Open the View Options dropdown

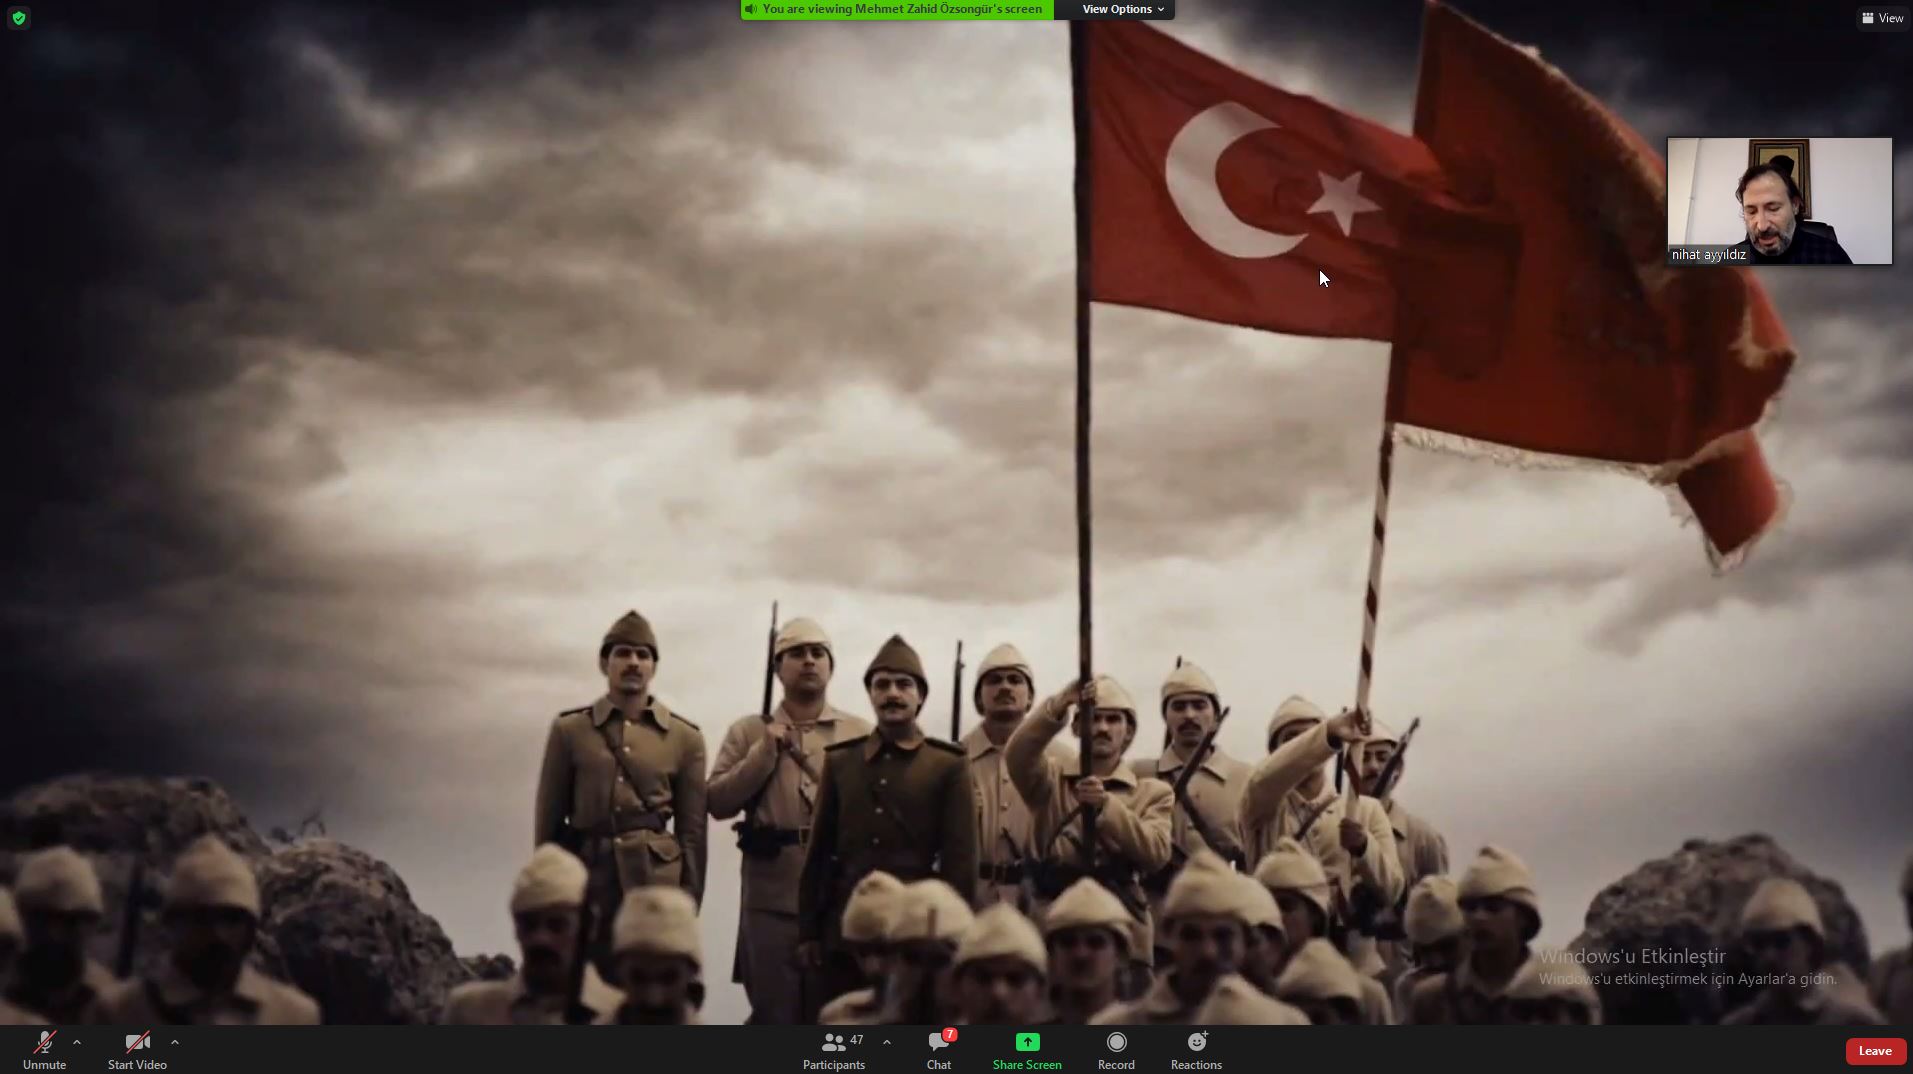pos(1122,9)
